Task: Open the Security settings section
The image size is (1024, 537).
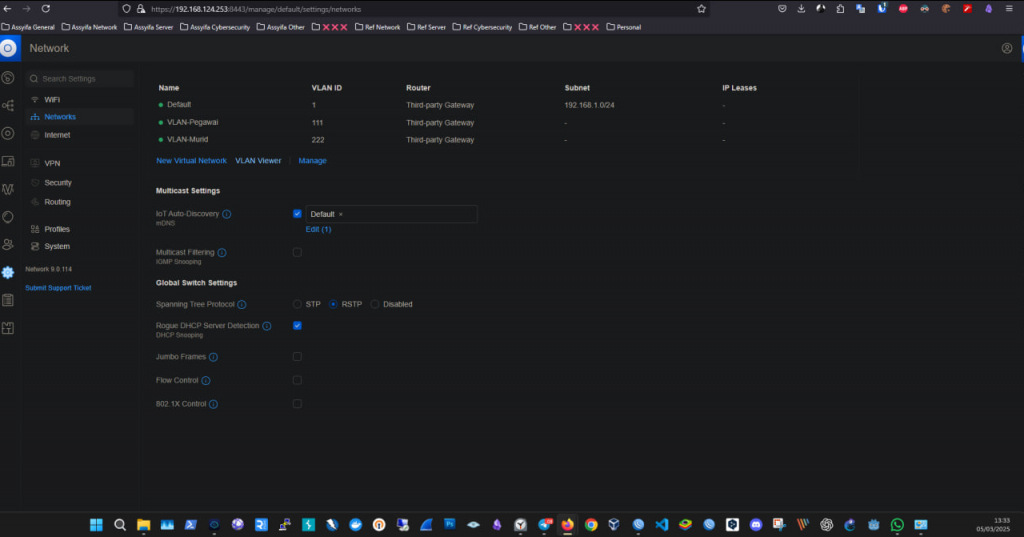Action: pyautogui.click(x=57, y=183)
